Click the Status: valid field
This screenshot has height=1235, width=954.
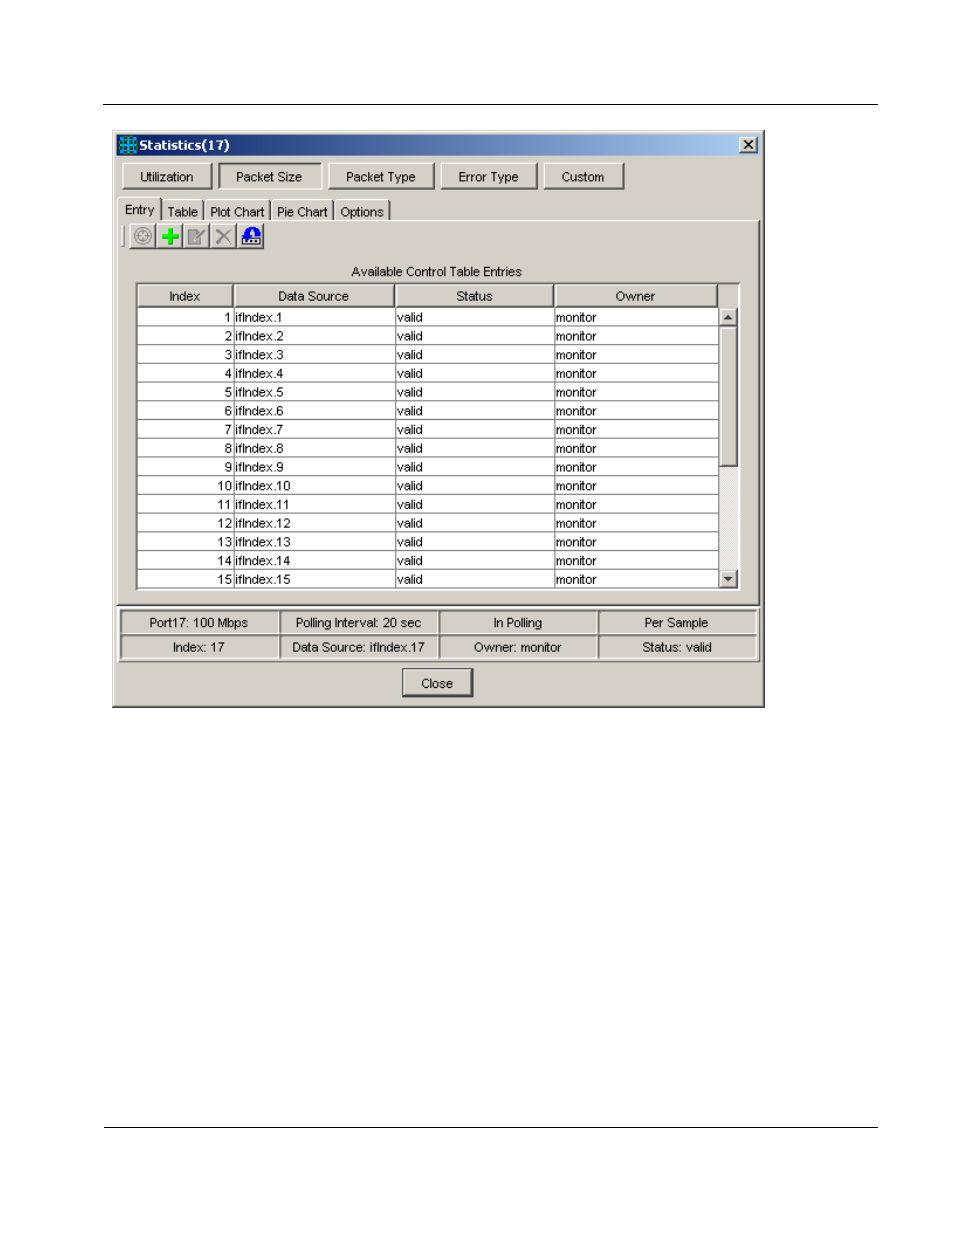click(677, 648)
